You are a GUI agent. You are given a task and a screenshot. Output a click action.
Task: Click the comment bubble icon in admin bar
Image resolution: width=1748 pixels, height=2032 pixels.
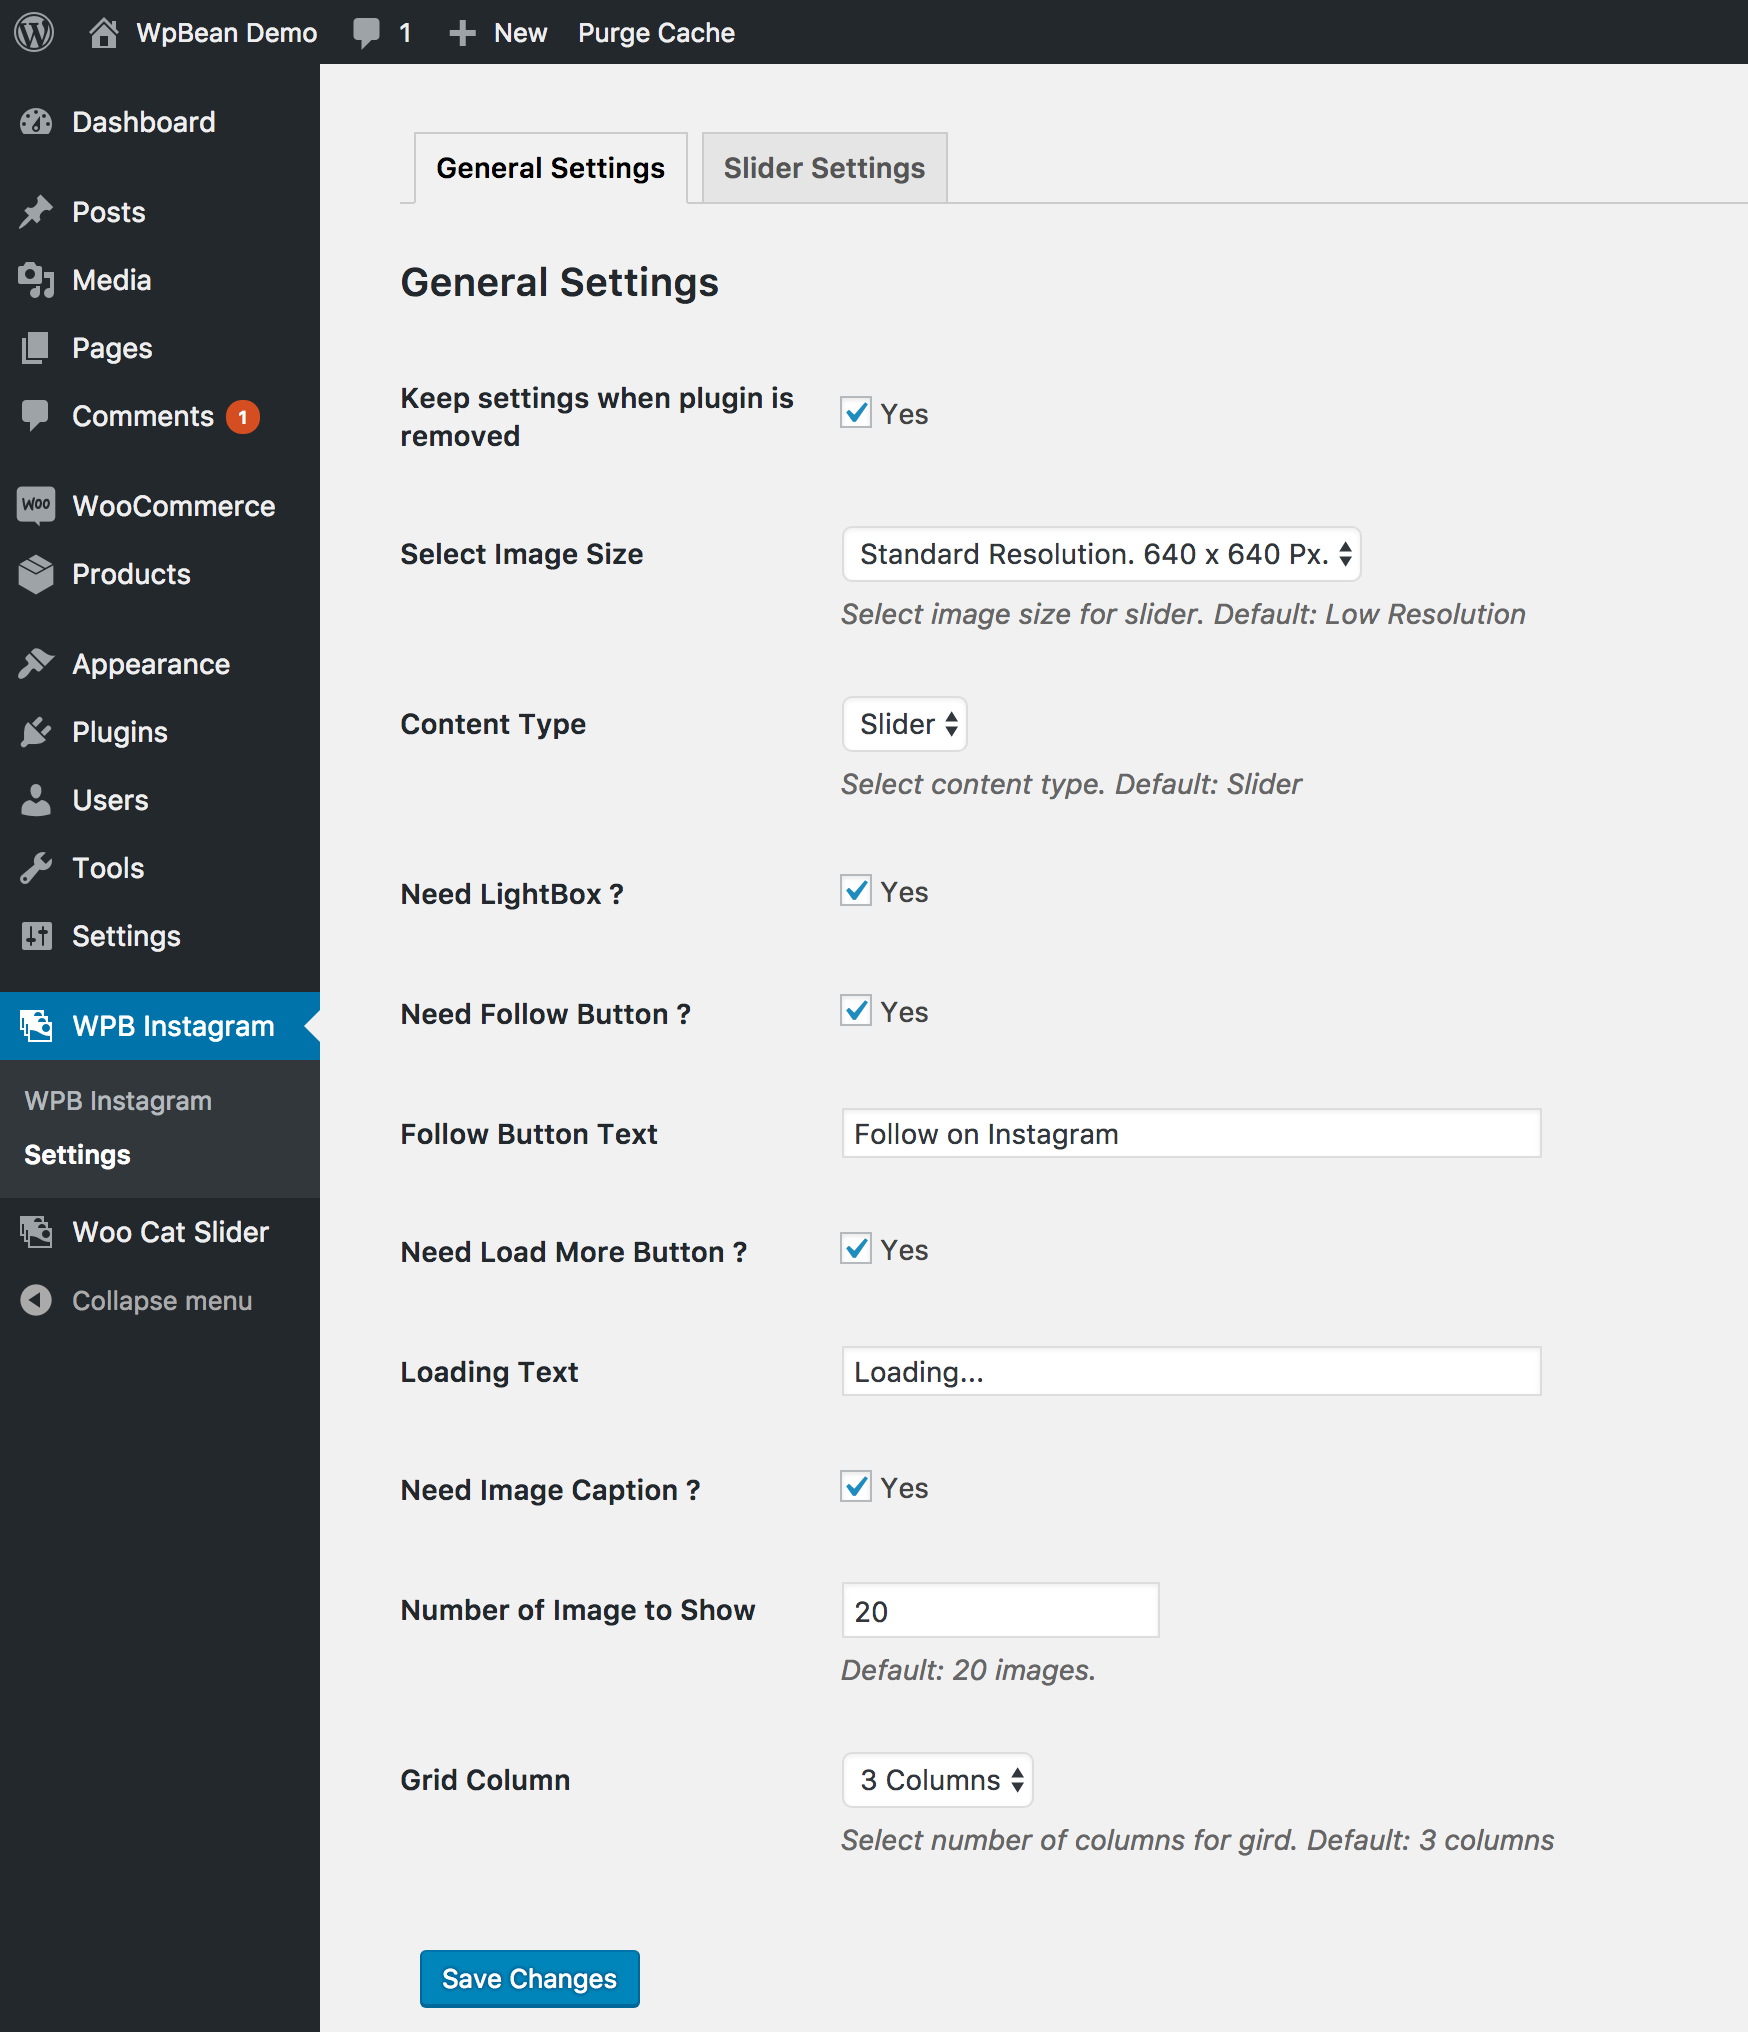pyautogui.click(x=366, y=32)
